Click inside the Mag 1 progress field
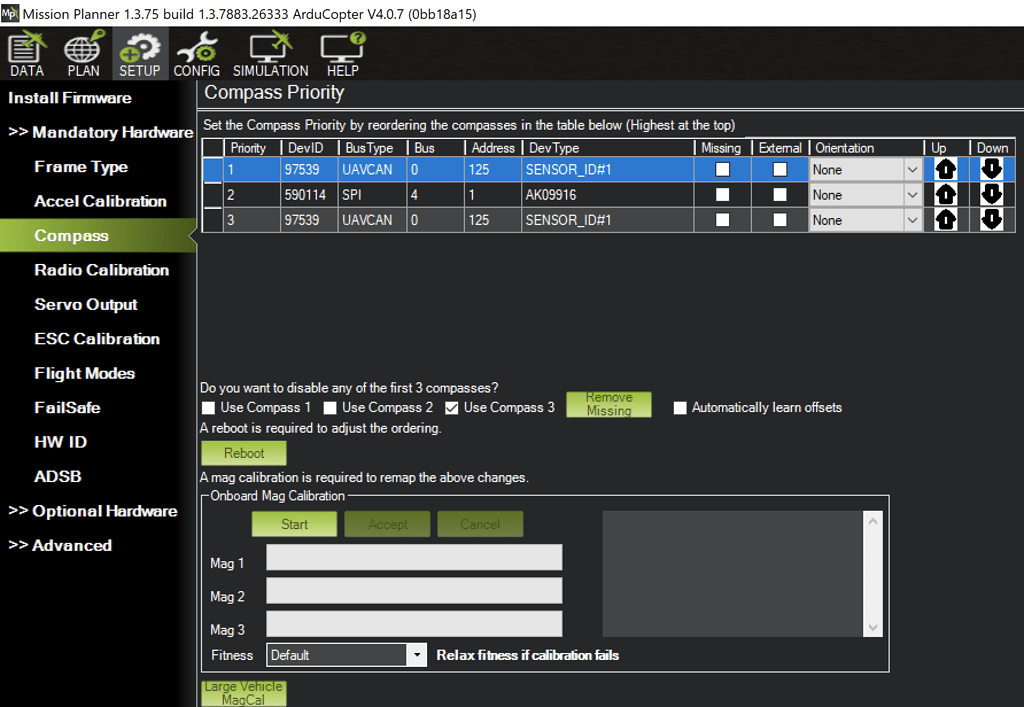Screen dimensions: 1024x707 coord(414,557)
